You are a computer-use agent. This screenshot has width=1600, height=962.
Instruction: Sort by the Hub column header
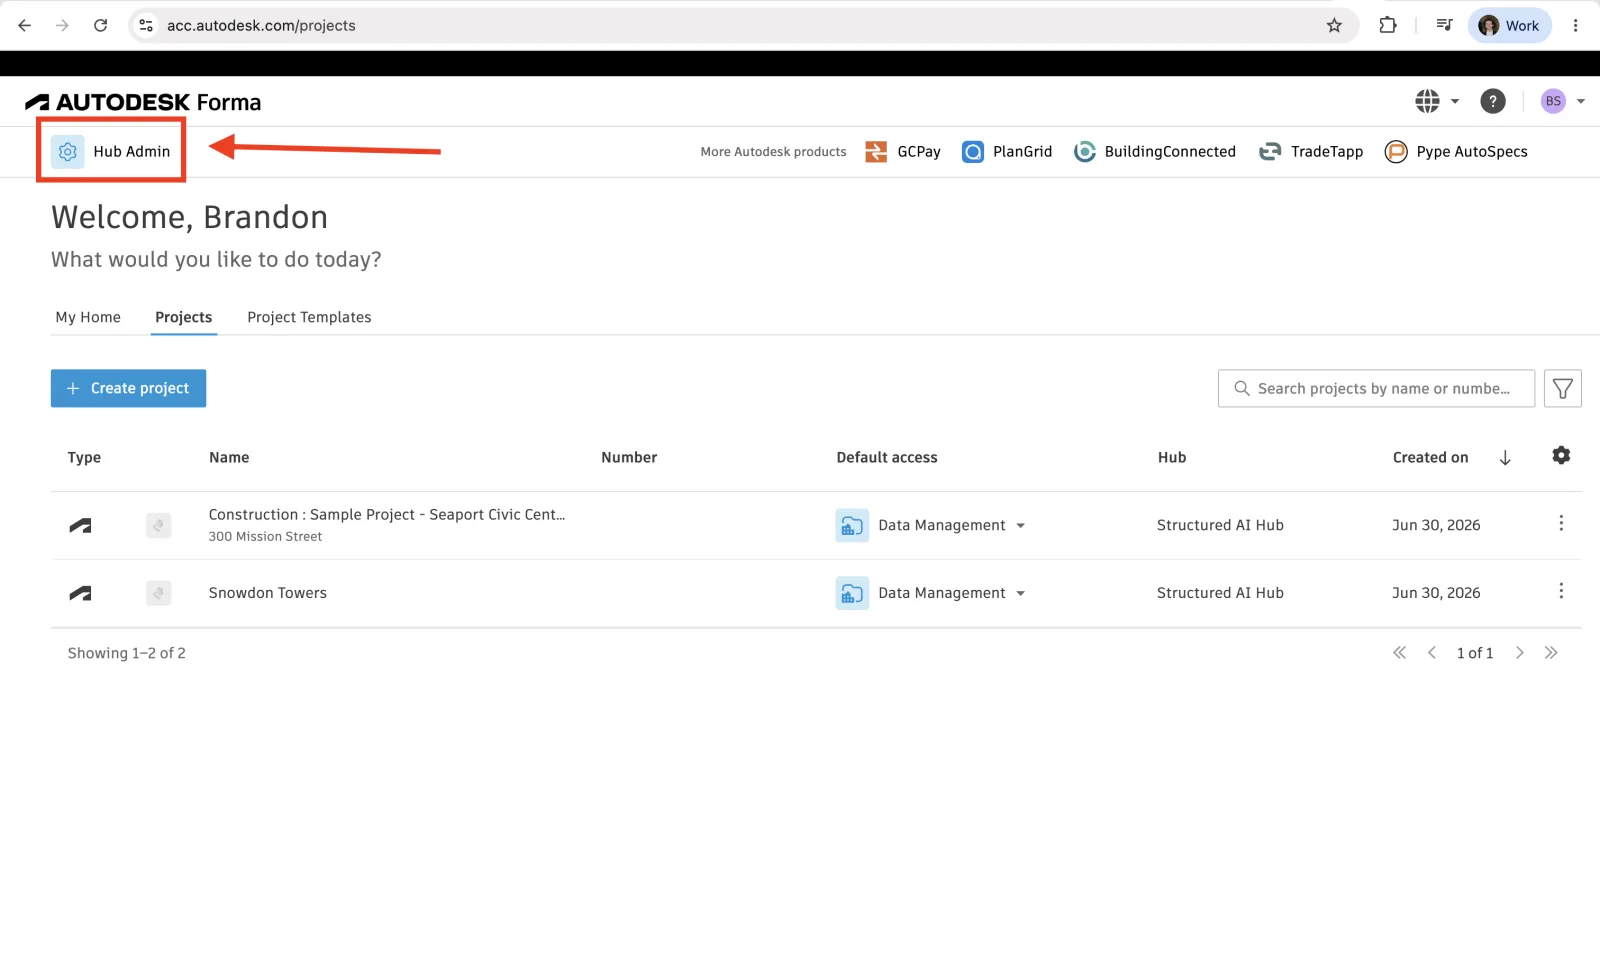point(1172,457)
